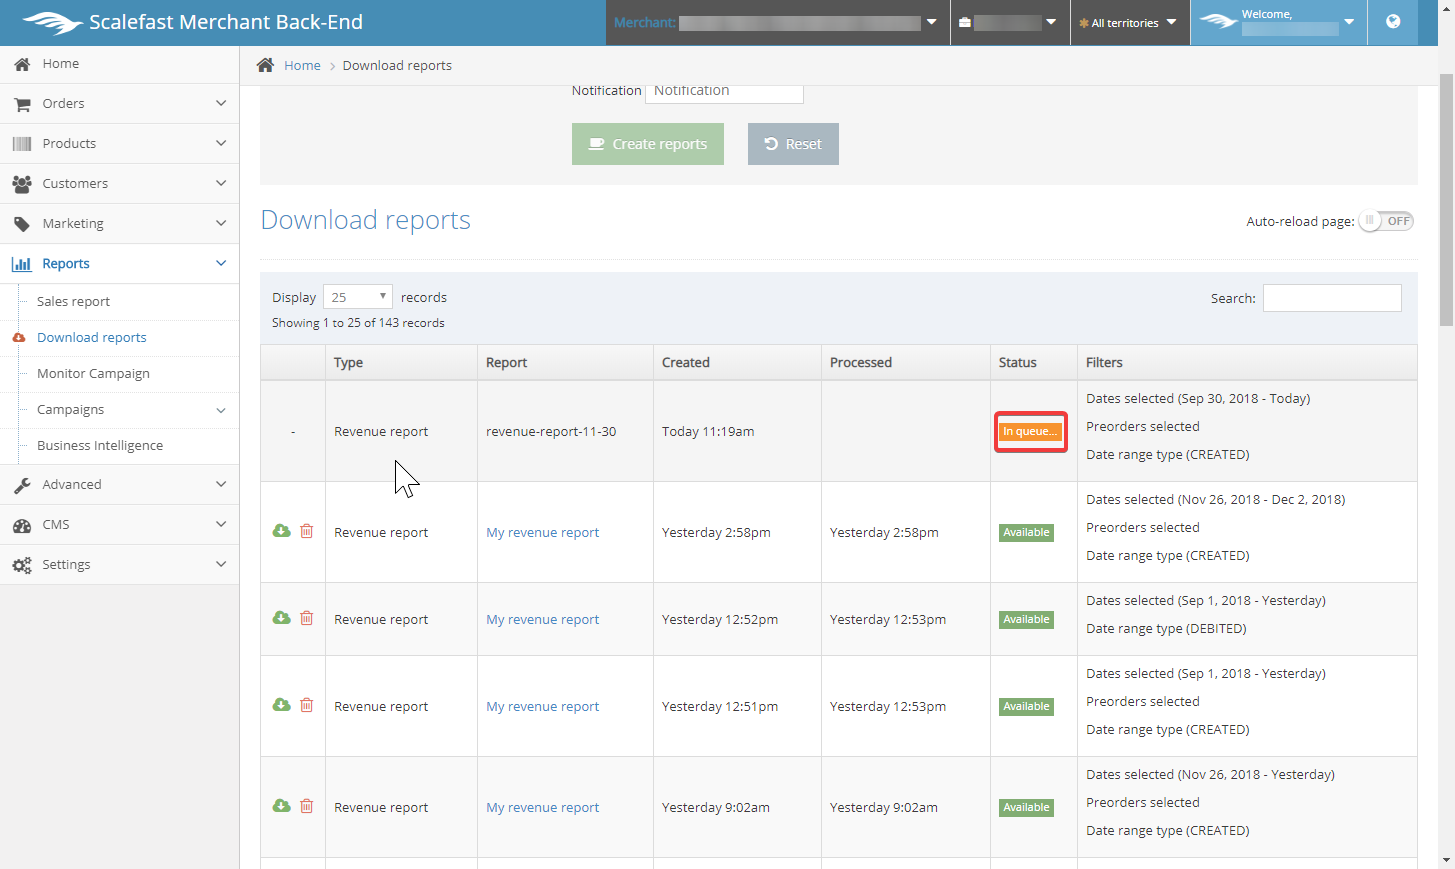Click the Create reports button
Image resolution: width=1455 pixels, height=869 pixels.
(x=648, y=144)
